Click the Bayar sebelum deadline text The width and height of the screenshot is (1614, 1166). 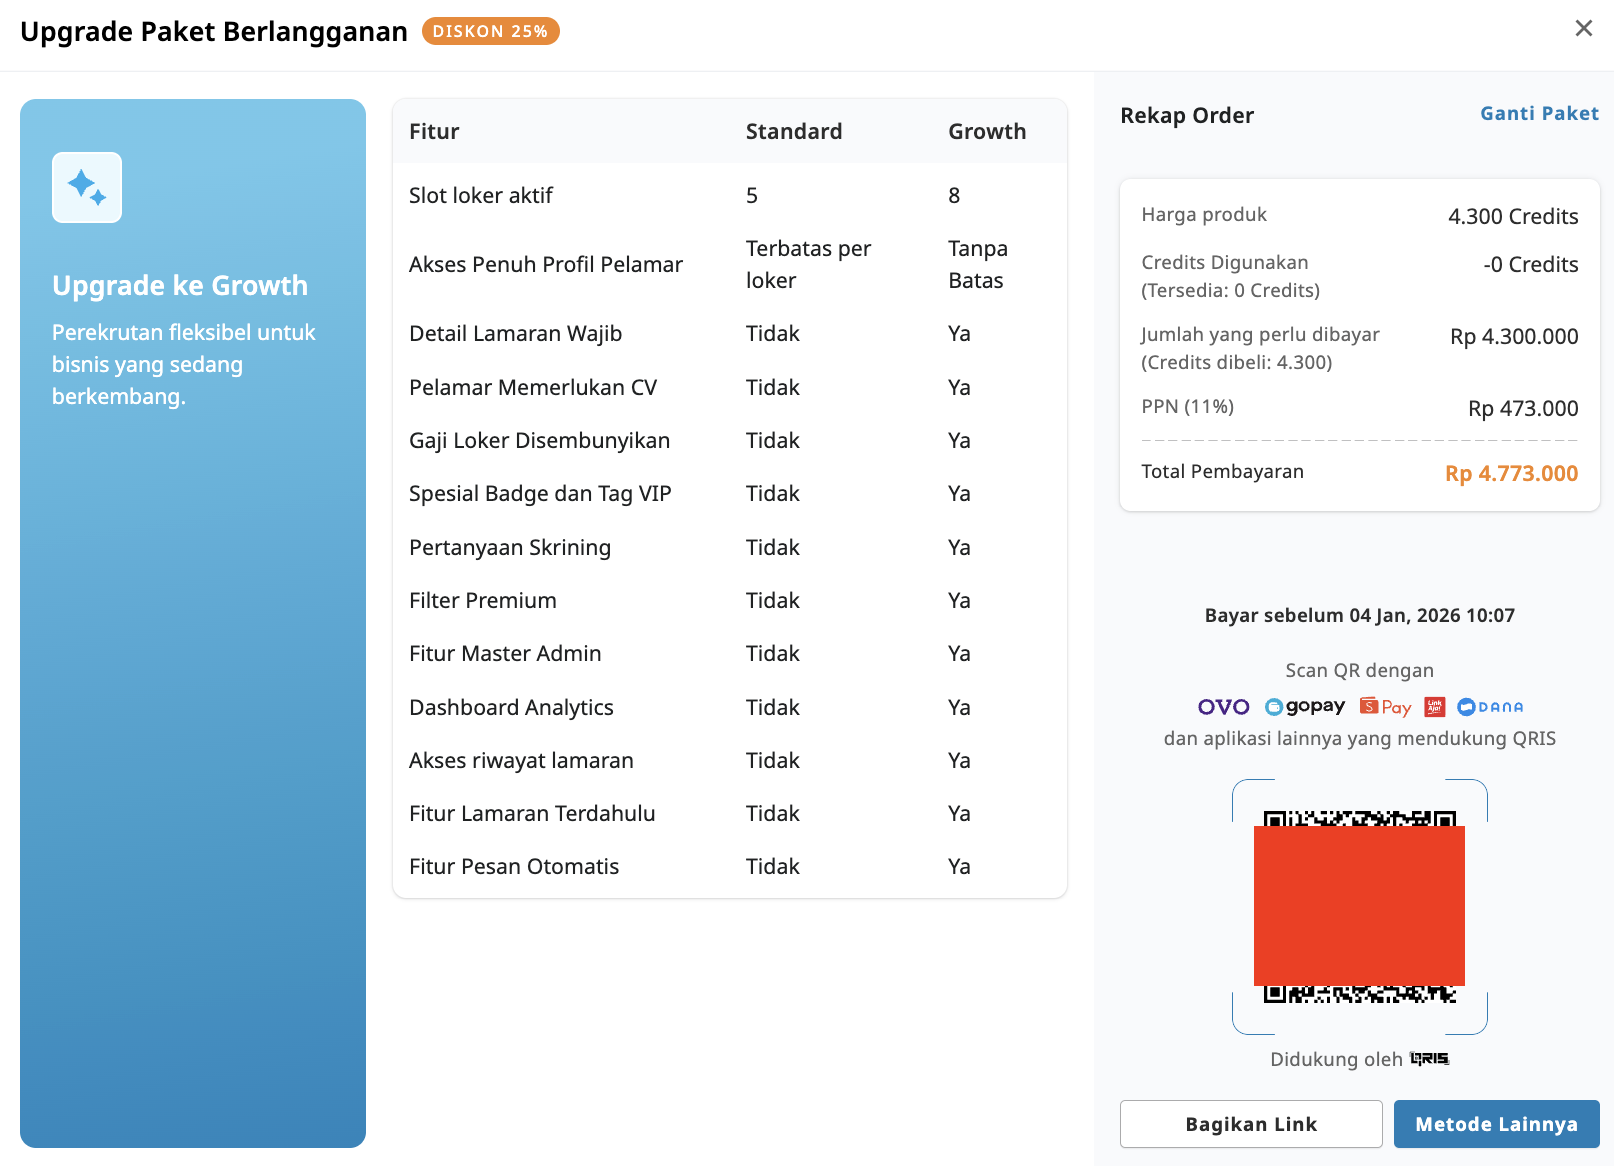coord(1359,615)
